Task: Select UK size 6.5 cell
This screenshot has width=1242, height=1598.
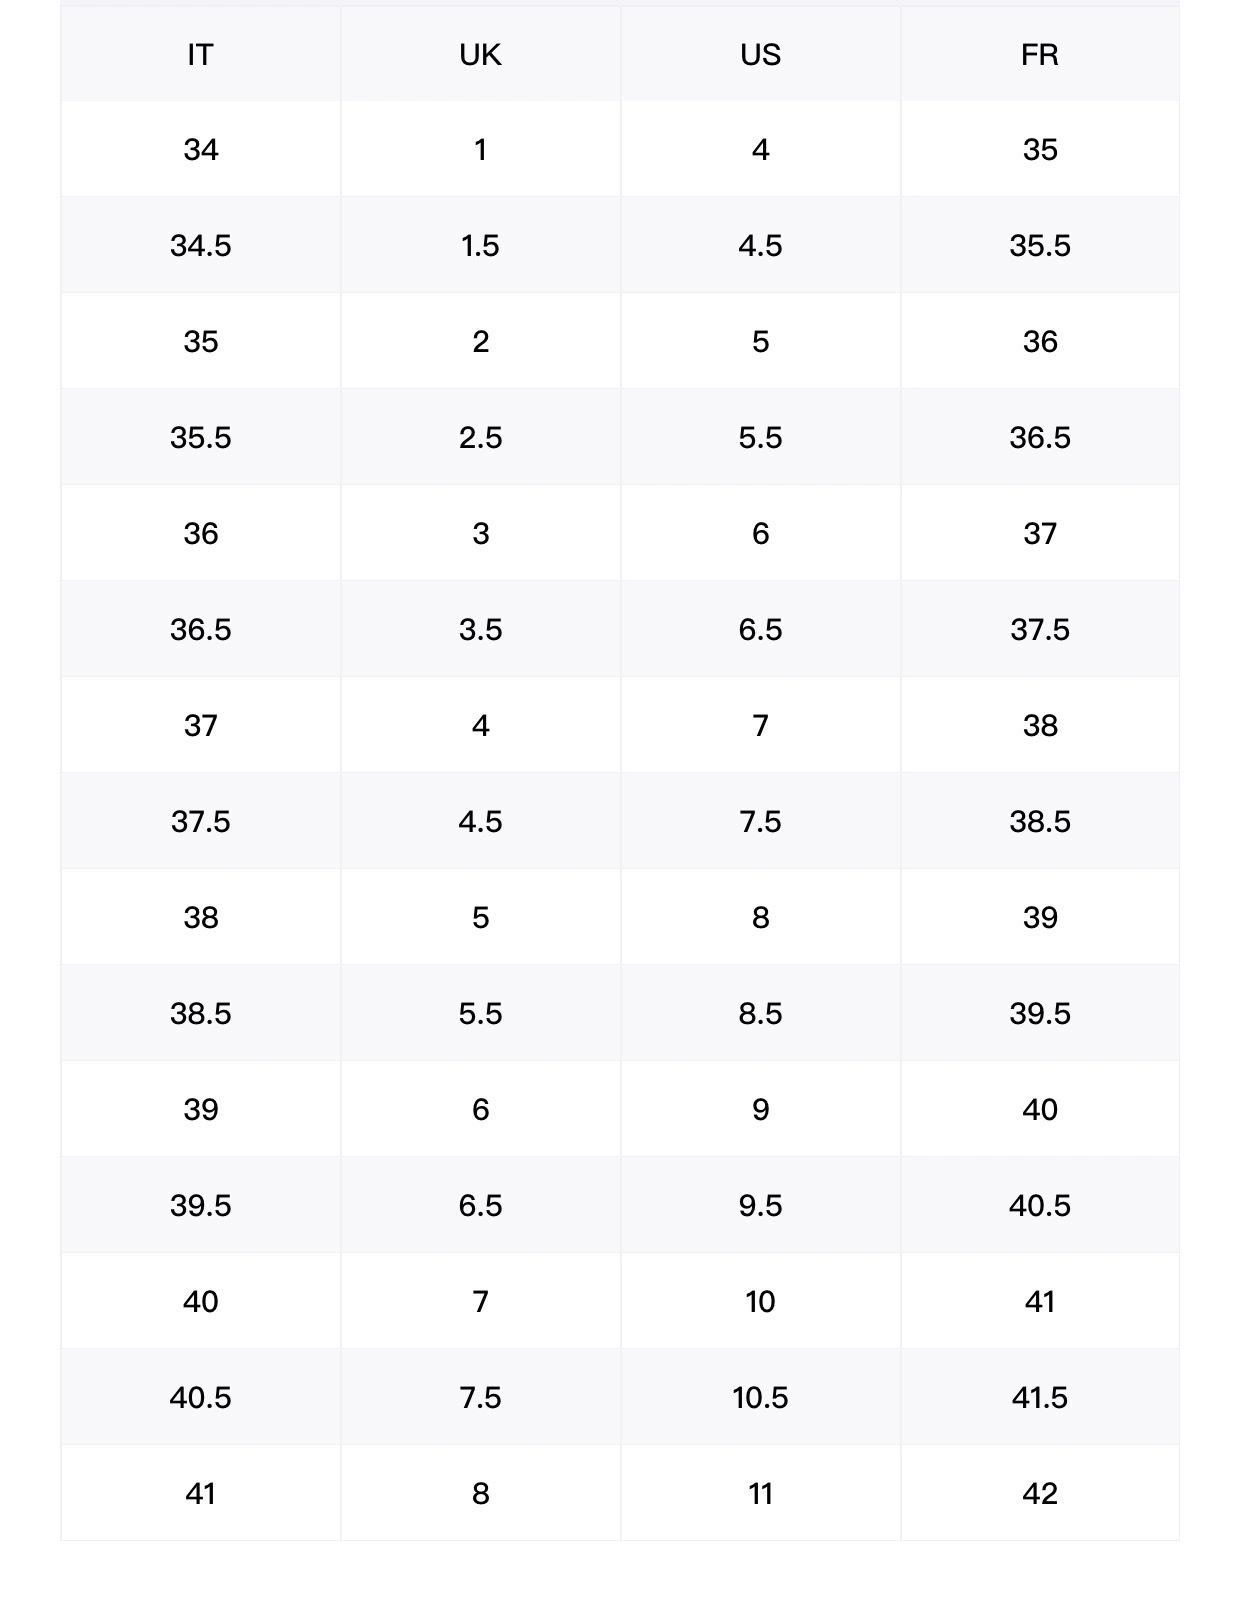Action: click(480, 1206)
